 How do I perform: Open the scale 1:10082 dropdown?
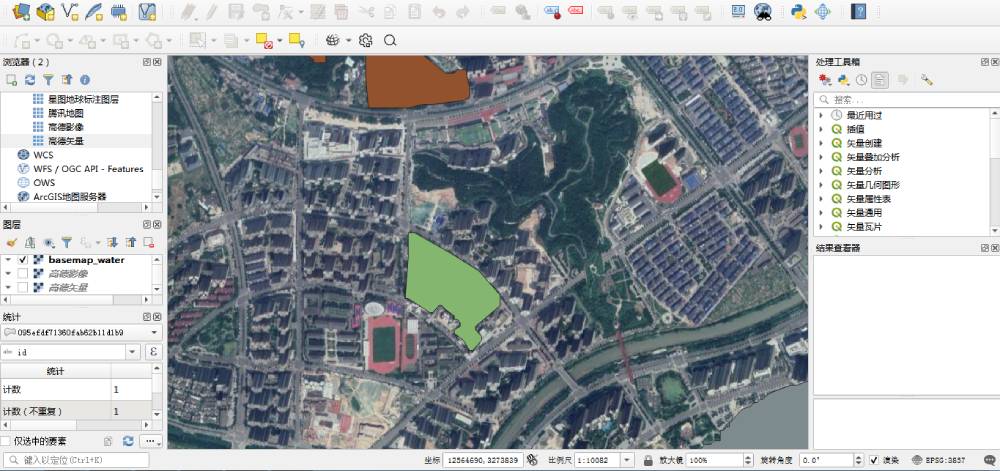627,460
